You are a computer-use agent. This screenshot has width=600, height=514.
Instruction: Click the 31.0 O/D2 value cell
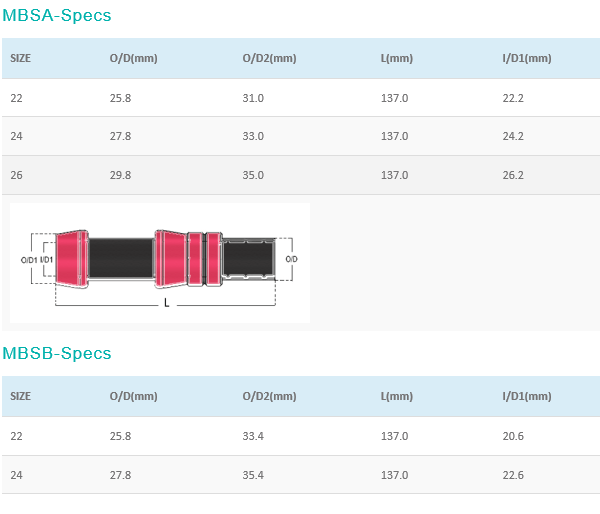pyautogui.click(x=253, y=98)
